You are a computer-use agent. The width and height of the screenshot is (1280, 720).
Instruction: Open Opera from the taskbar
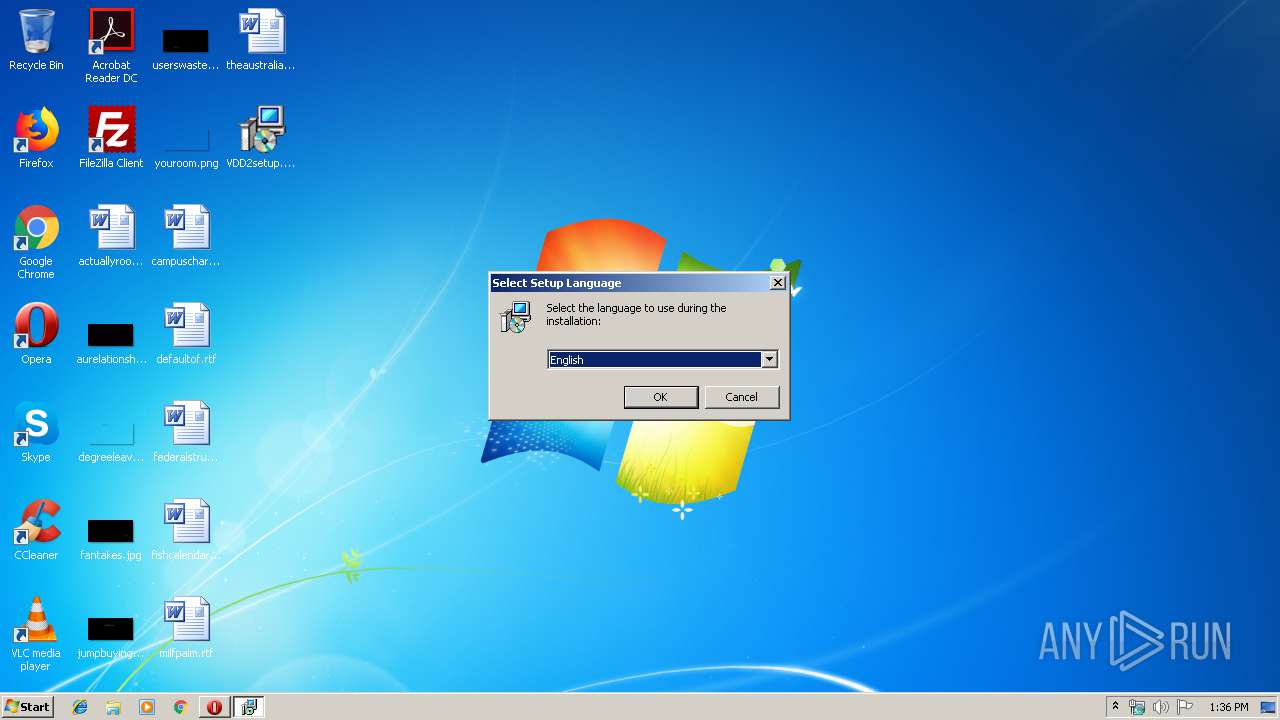click(x=214, y=707)
